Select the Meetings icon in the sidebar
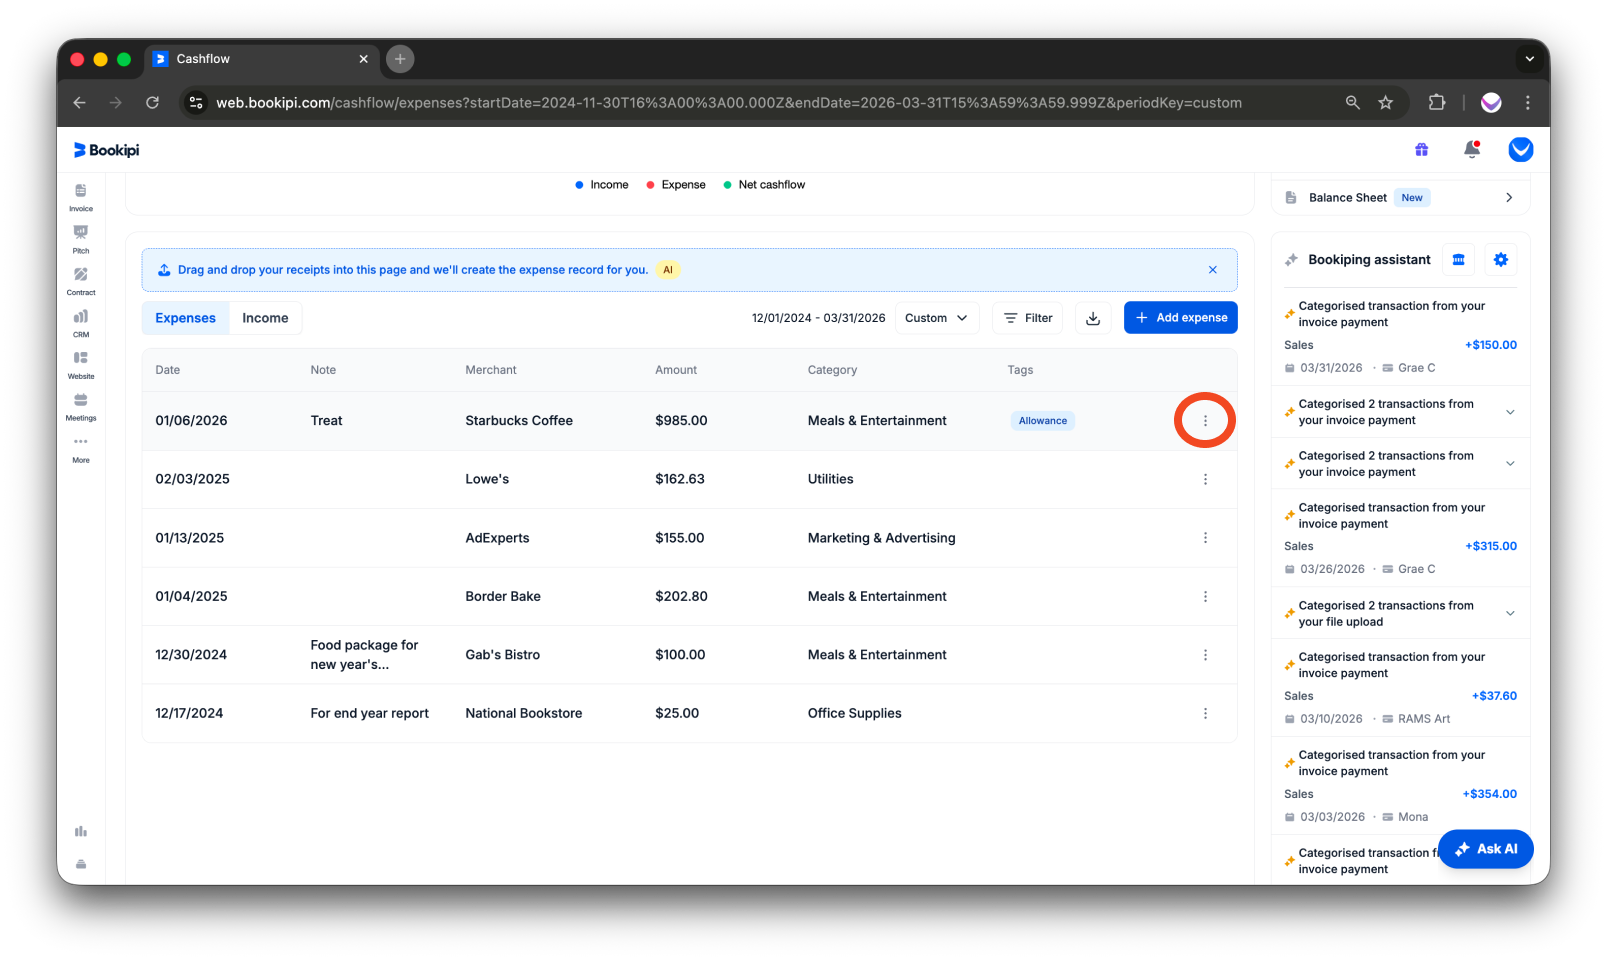 tap(81, 406)
